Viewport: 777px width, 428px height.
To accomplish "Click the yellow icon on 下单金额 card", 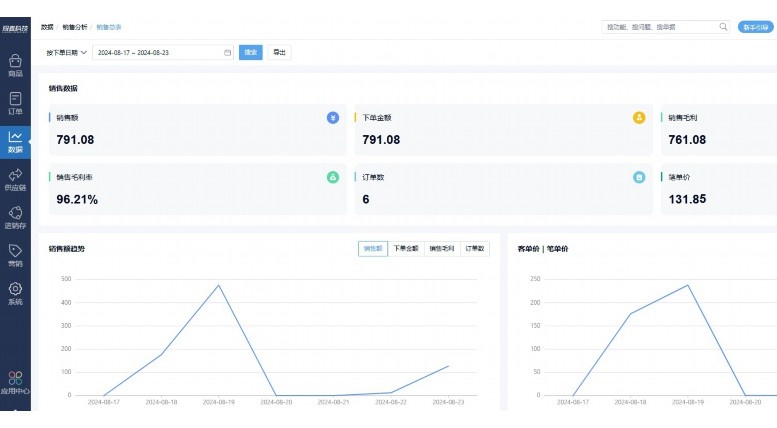I will click(639, 117).
